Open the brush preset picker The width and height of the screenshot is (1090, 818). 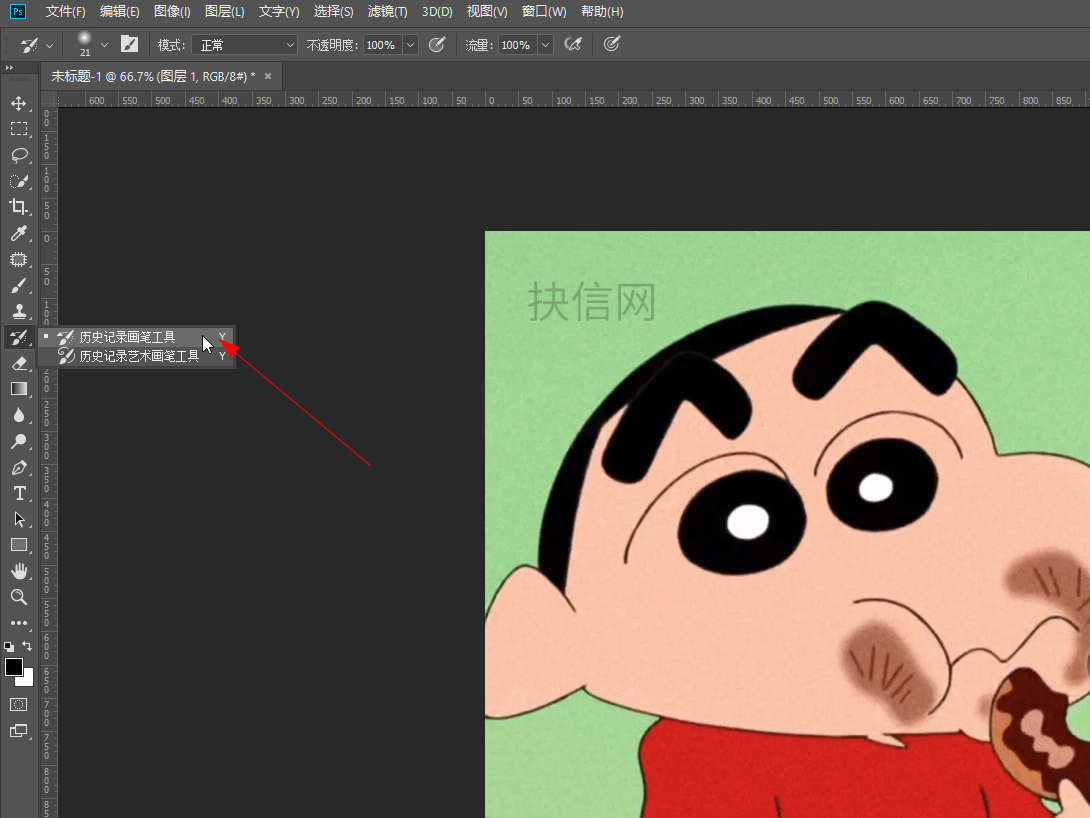104,45
